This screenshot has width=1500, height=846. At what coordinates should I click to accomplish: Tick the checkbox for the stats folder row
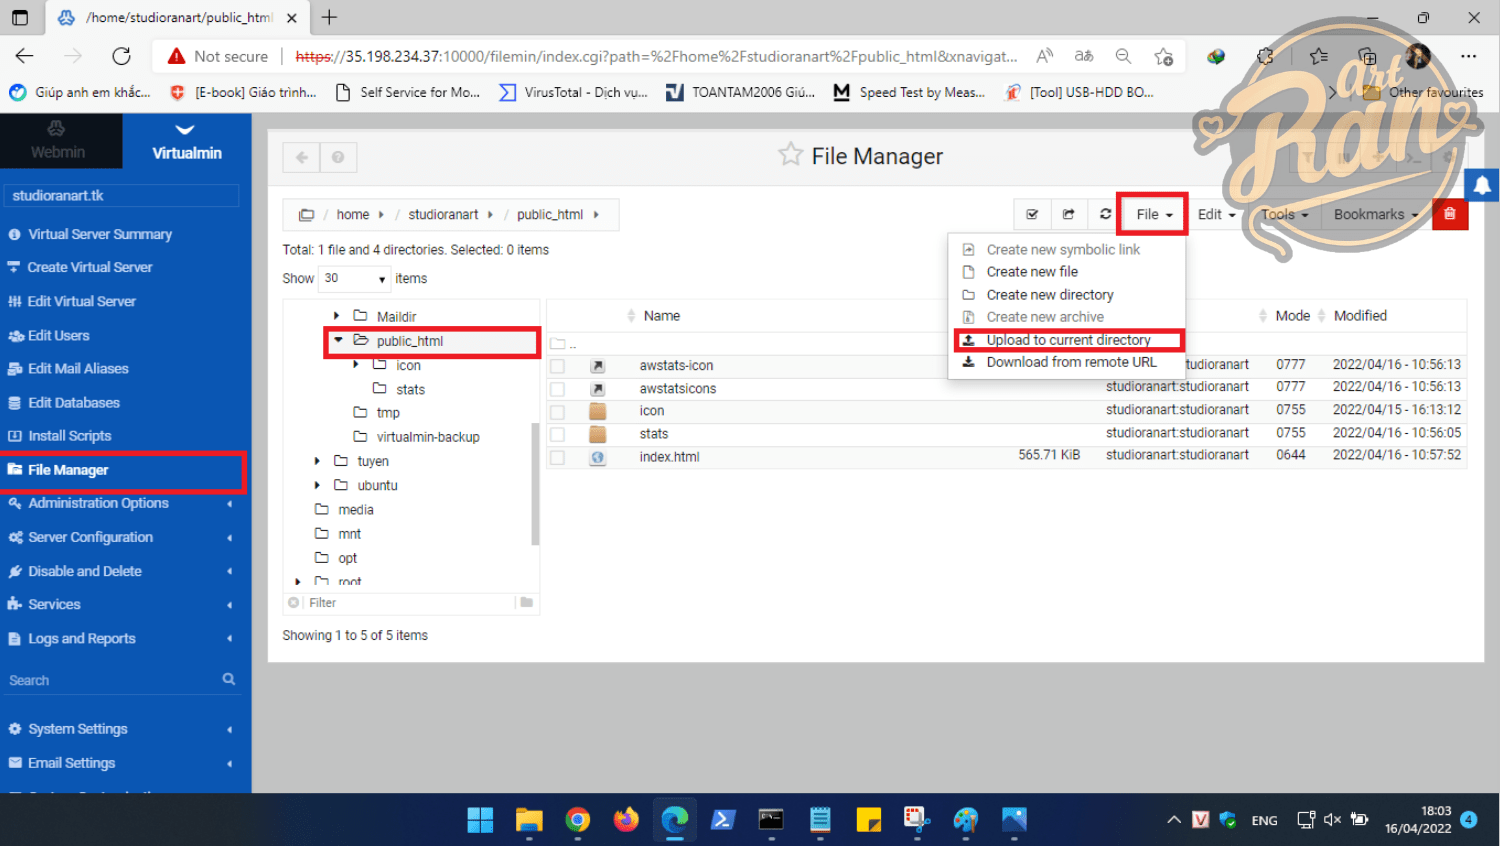[557, 434]
